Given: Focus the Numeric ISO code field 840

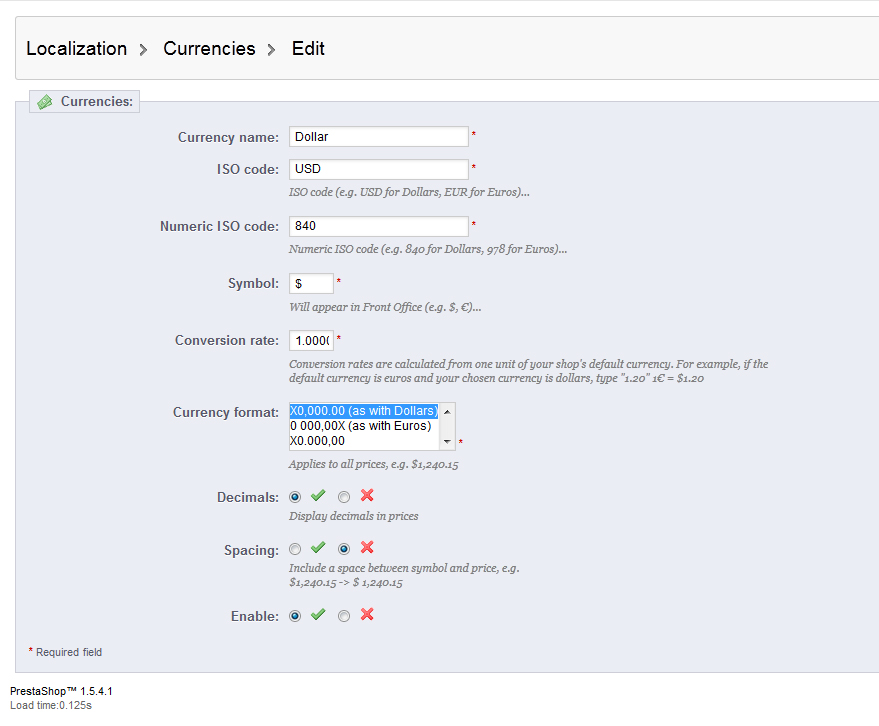Looking at the screenshot, I should (x=379, y=226).
